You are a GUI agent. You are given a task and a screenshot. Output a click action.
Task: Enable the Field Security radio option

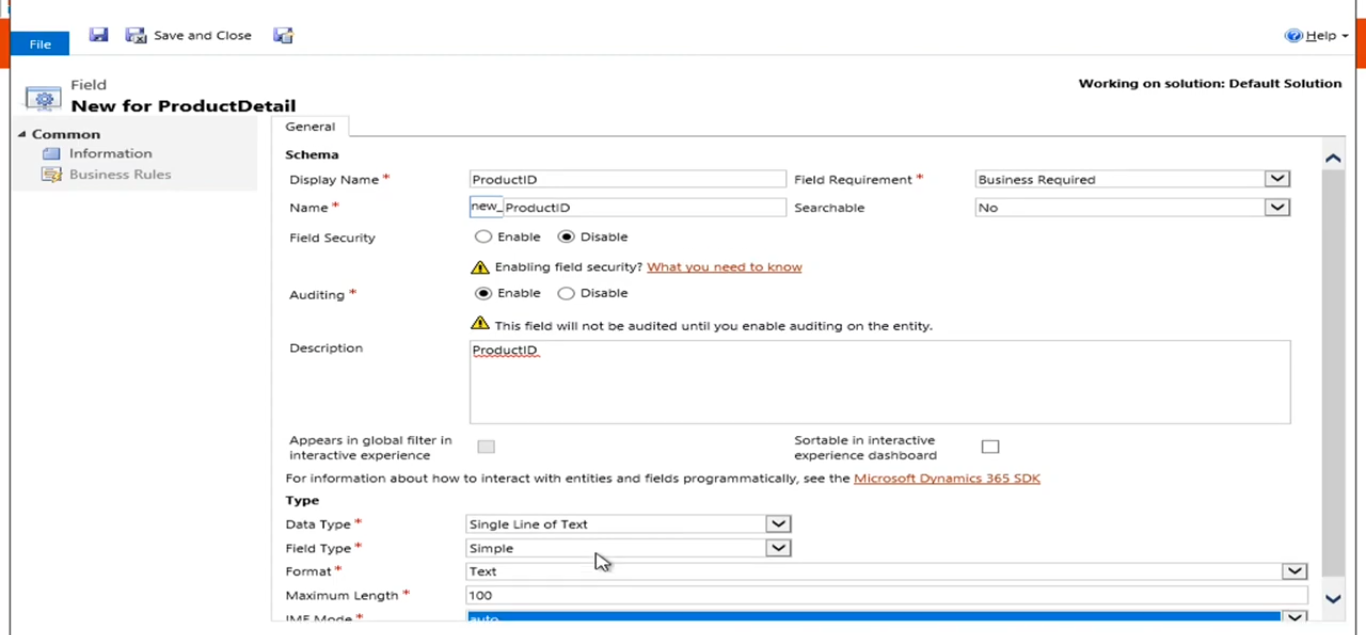(x=484, y=237)
